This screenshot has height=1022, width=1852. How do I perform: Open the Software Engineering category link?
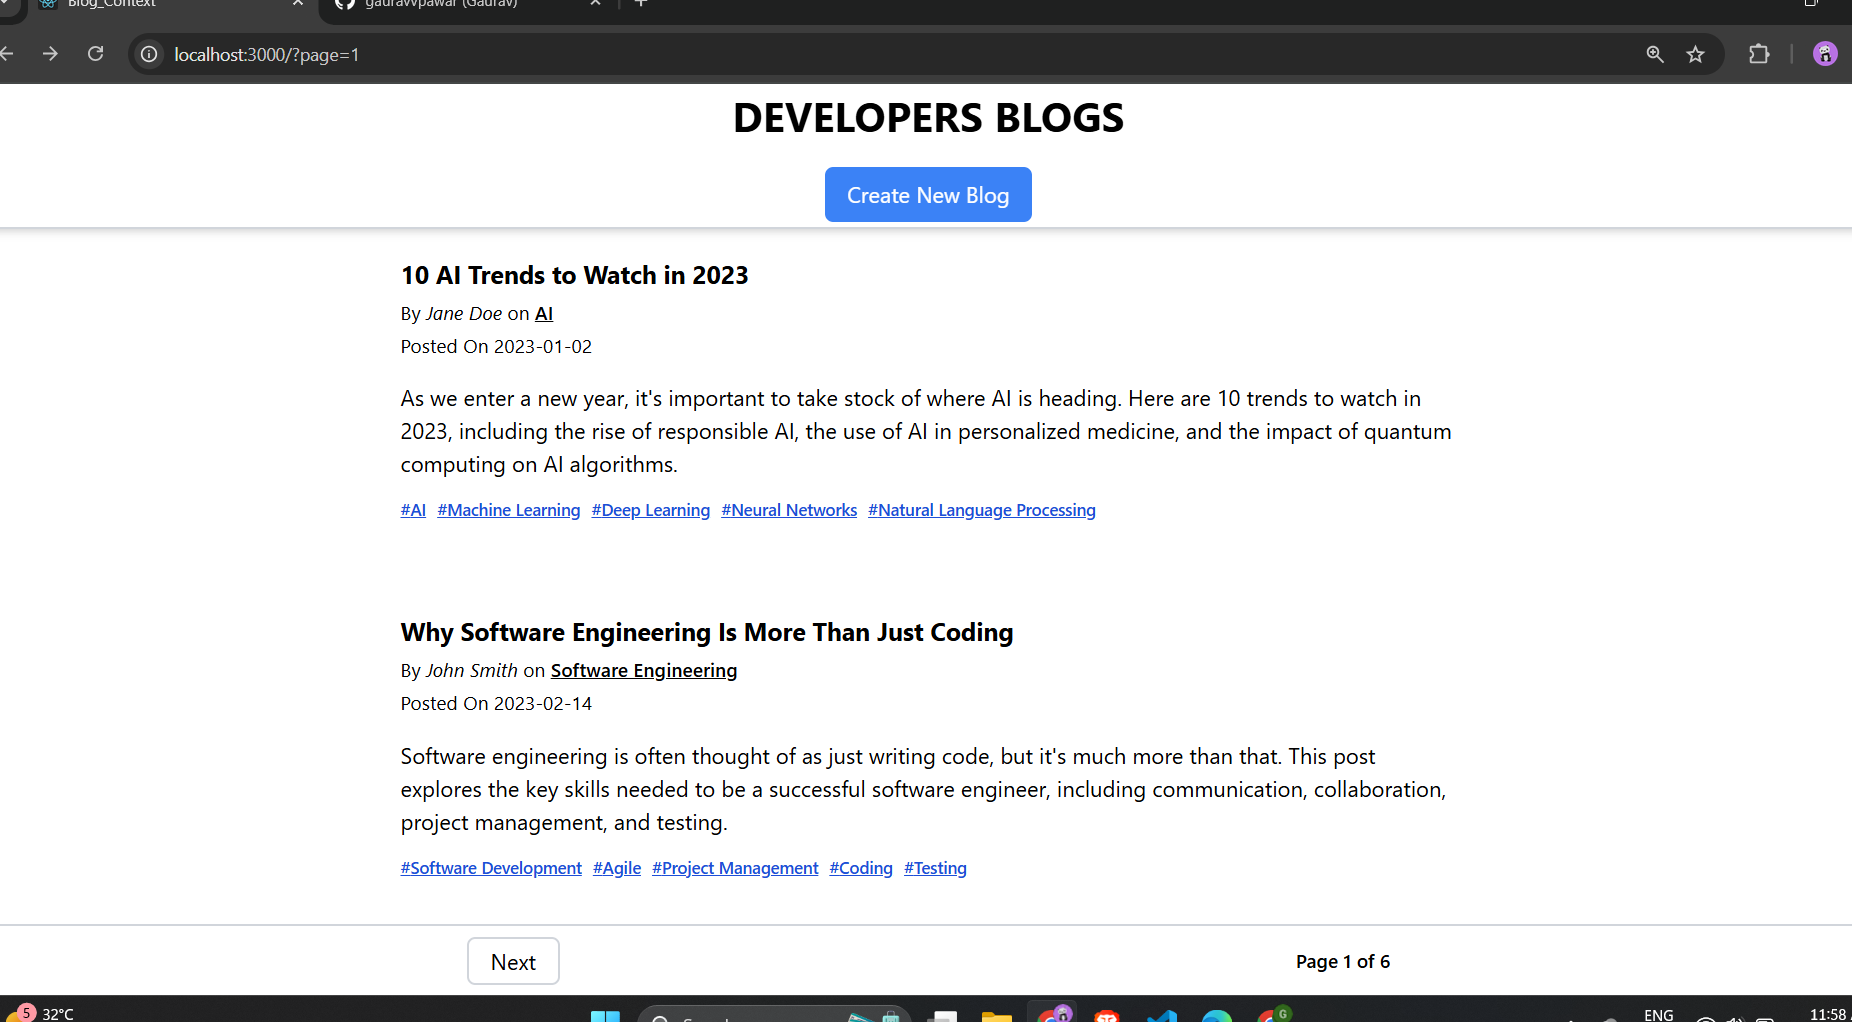click(x=643, y=671)
